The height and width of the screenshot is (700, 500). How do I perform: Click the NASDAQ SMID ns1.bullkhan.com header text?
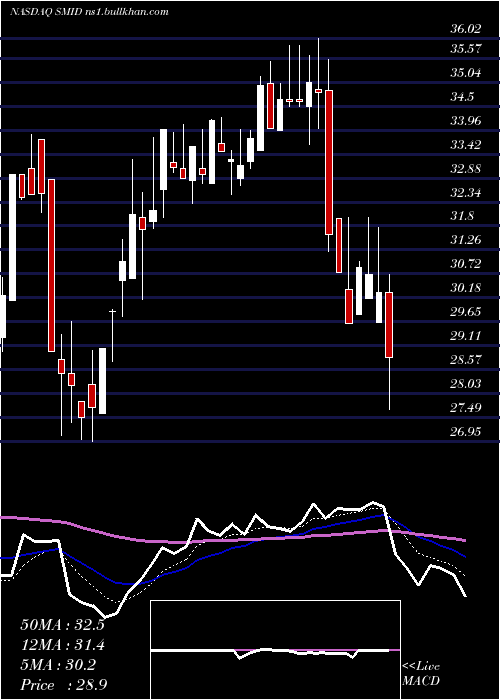click(89, 12)
